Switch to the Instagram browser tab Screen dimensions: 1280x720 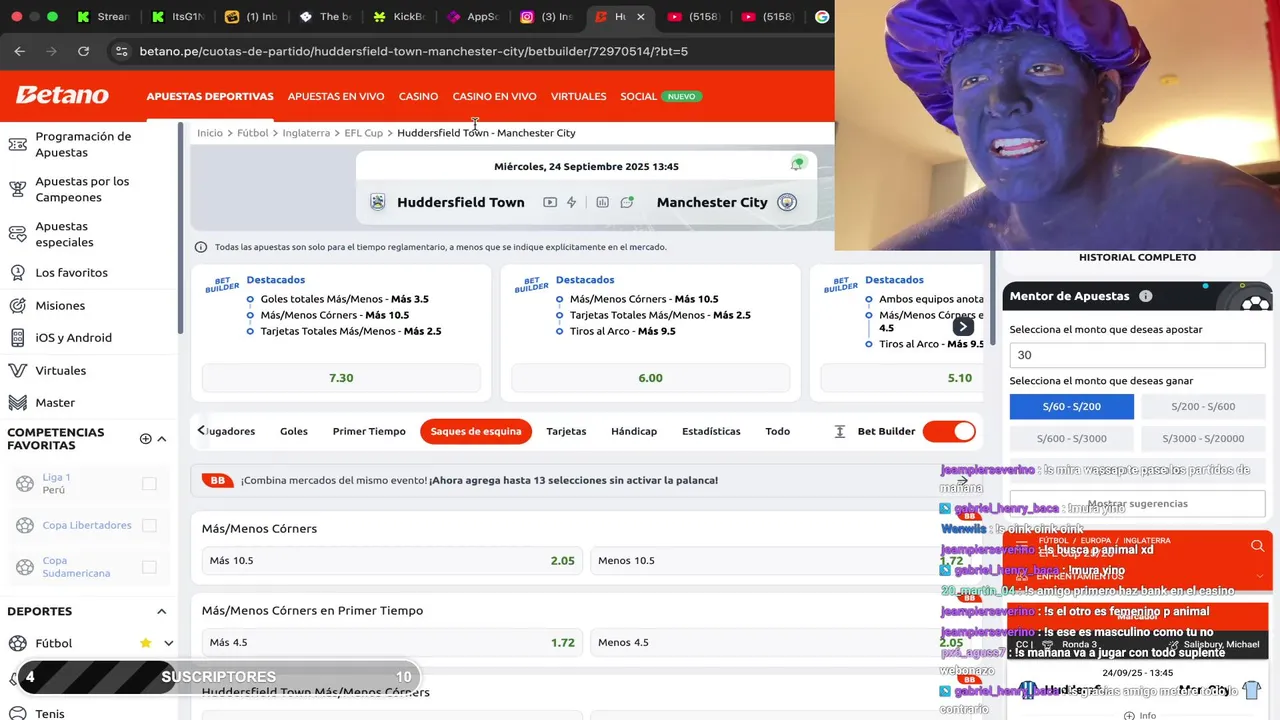click(x=547, y=17)
